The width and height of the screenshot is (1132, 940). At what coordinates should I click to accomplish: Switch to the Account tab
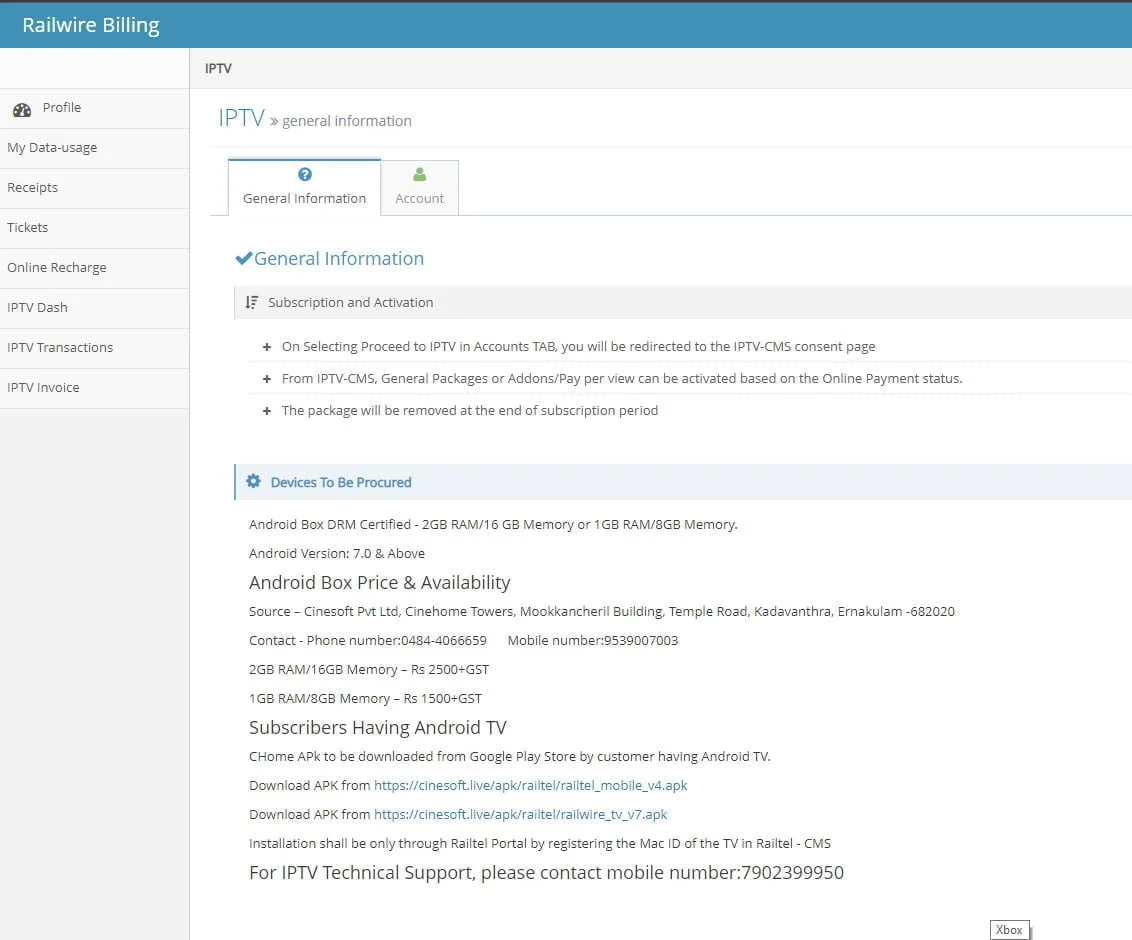click(x=419, y=188)
